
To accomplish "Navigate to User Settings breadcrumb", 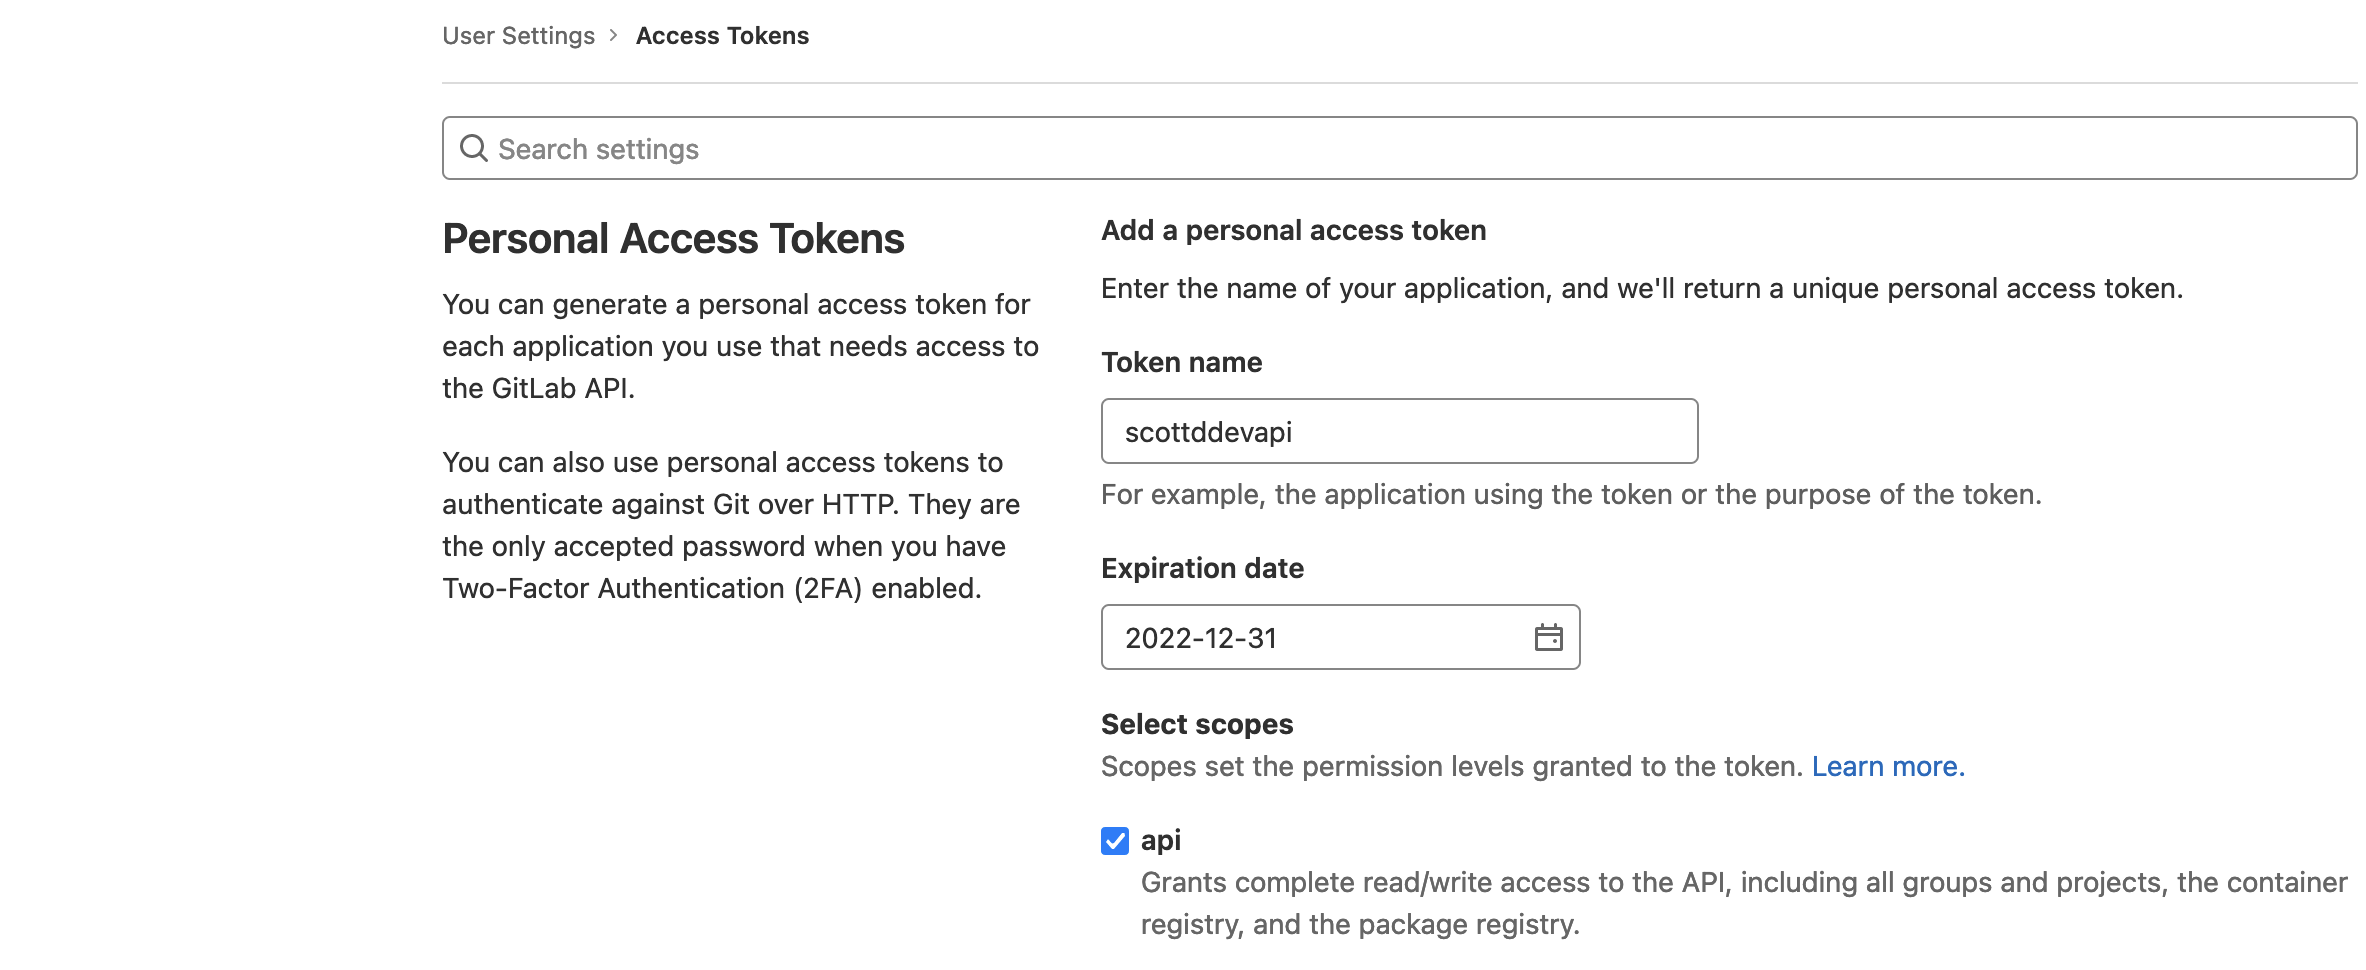I will point(518,35).
